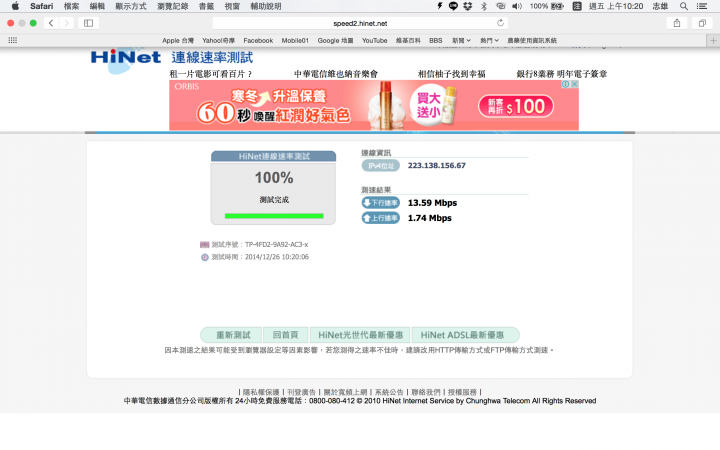Click the HiNet logo
The image size is (720, 450).
click(x=125, y=57)
